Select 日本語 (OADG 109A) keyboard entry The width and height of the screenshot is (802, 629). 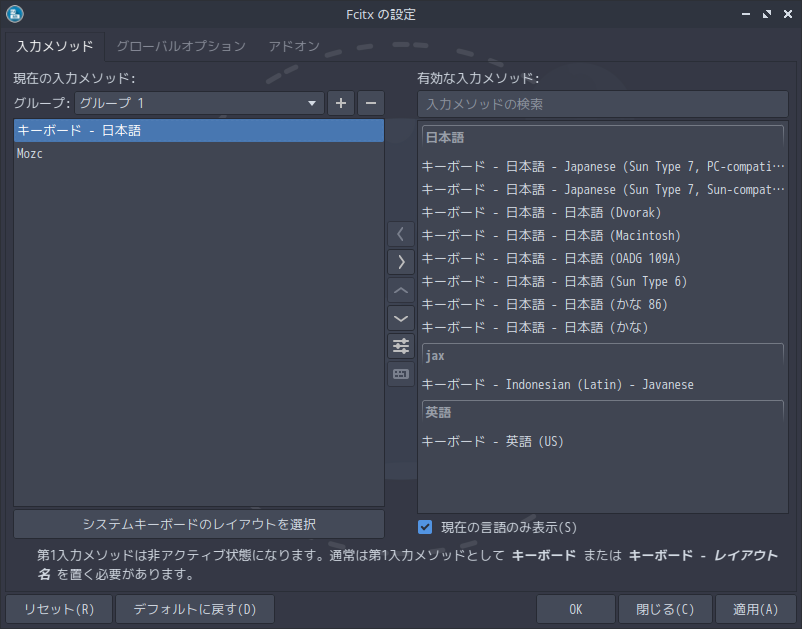point(603,259)
